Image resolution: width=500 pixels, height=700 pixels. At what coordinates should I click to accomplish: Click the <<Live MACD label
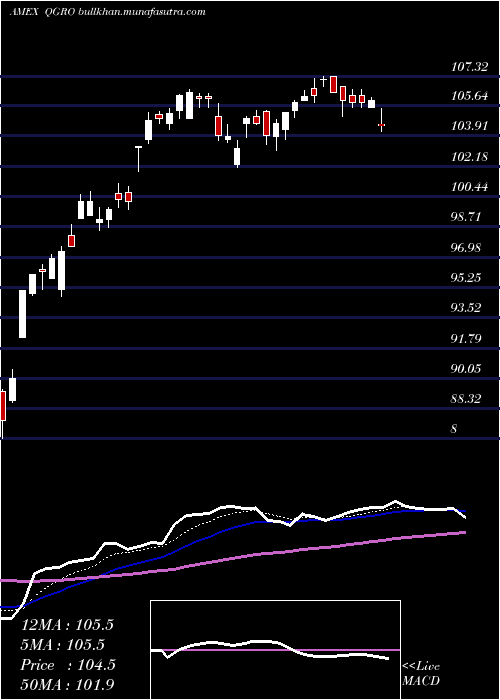click(x=421, y=674)
